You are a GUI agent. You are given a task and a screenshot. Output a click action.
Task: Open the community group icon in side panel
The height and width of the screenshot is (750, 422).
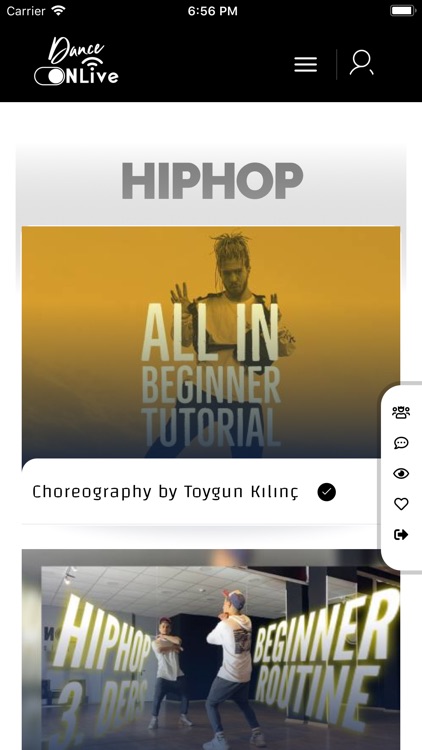pos(401,412)
